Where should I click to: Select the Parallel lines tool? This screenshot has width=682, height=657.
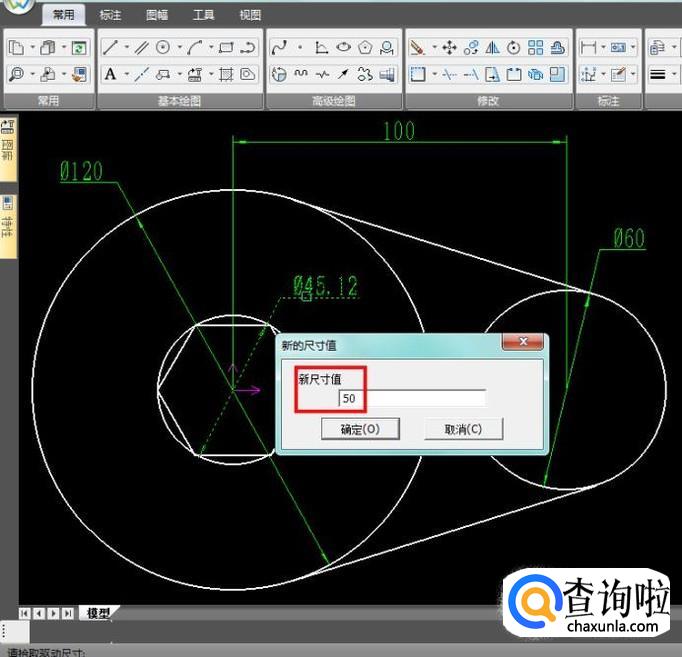pyautogui.click(x=141, y=47)
